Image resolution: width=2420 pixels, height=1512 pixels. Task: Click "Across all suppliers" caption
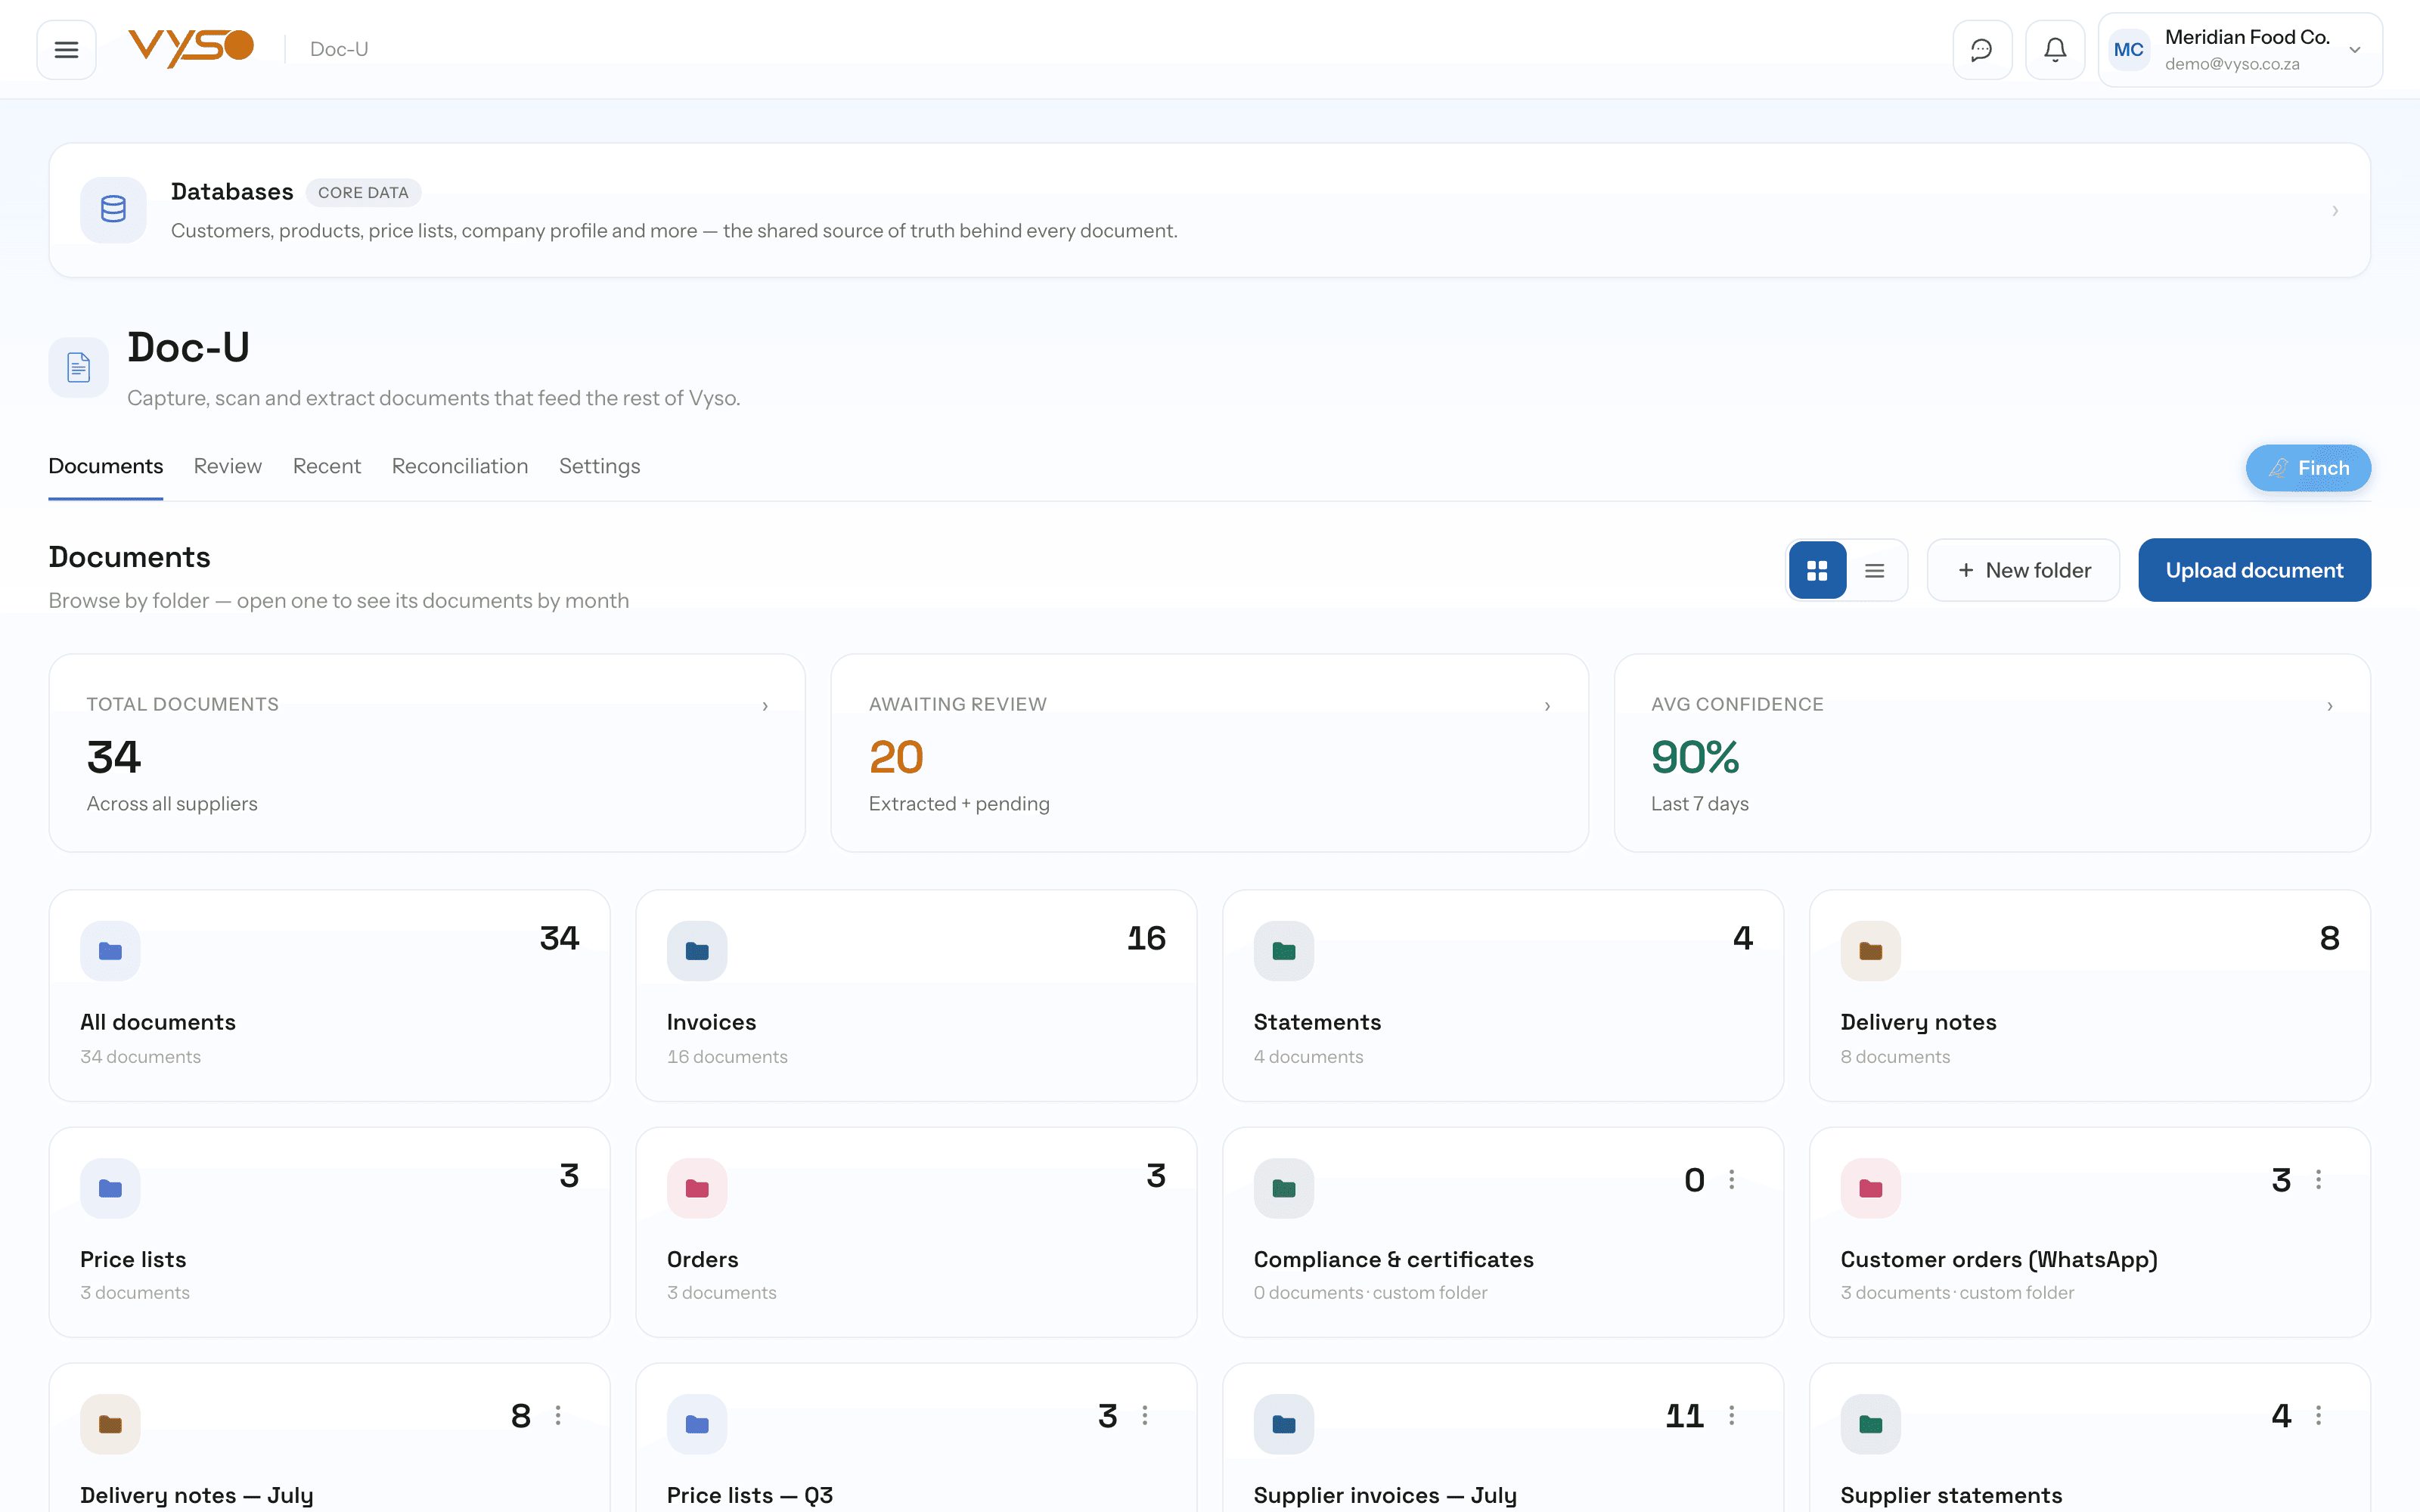tap(172, 804)
